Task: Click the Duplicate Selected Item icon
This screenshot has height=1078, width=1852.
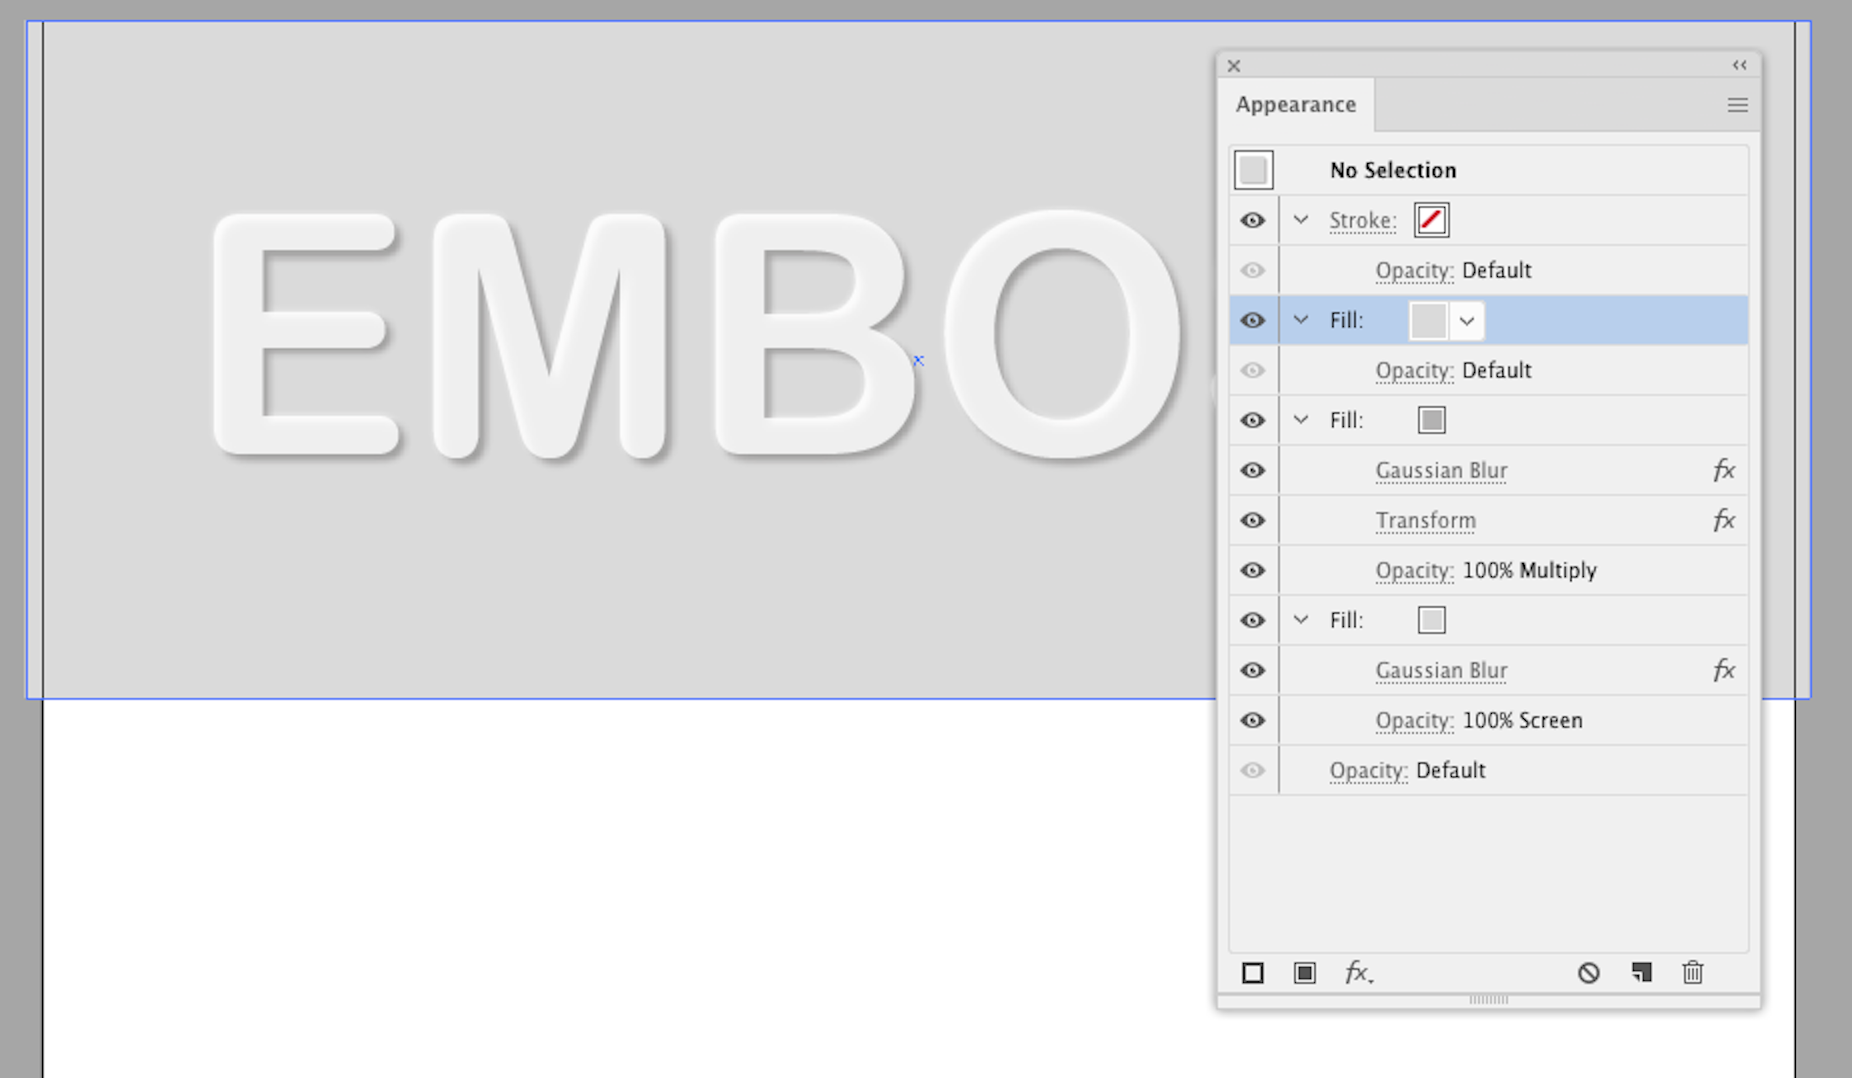Action: point(1642,971)
